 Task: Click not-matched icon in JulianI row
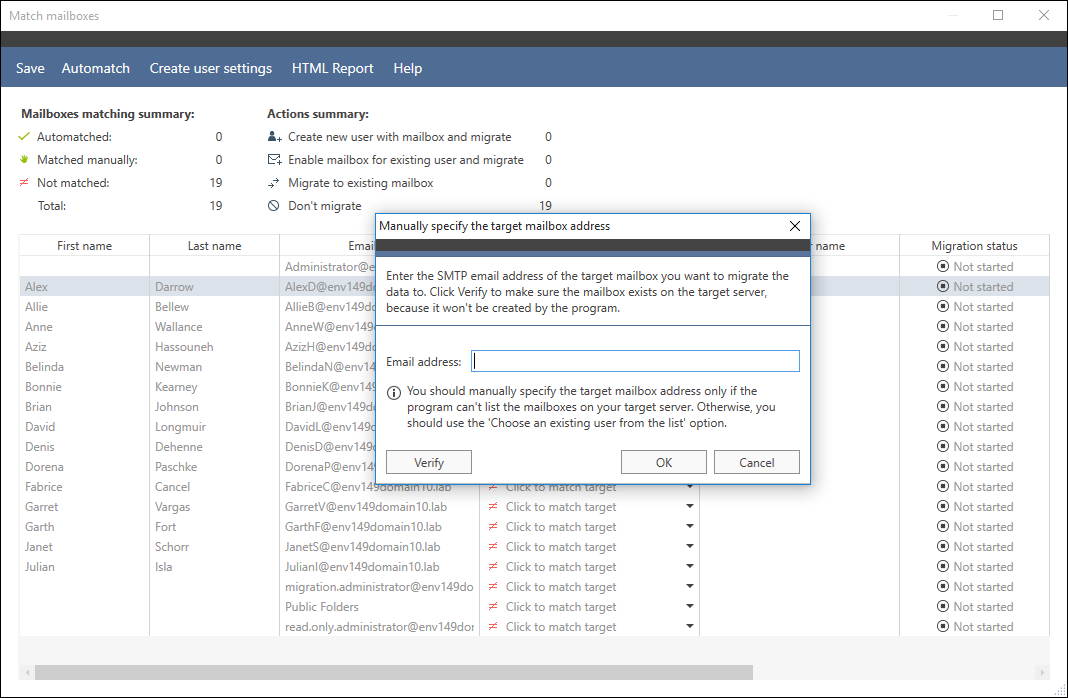pyautogui.click(x=492, y=567)
